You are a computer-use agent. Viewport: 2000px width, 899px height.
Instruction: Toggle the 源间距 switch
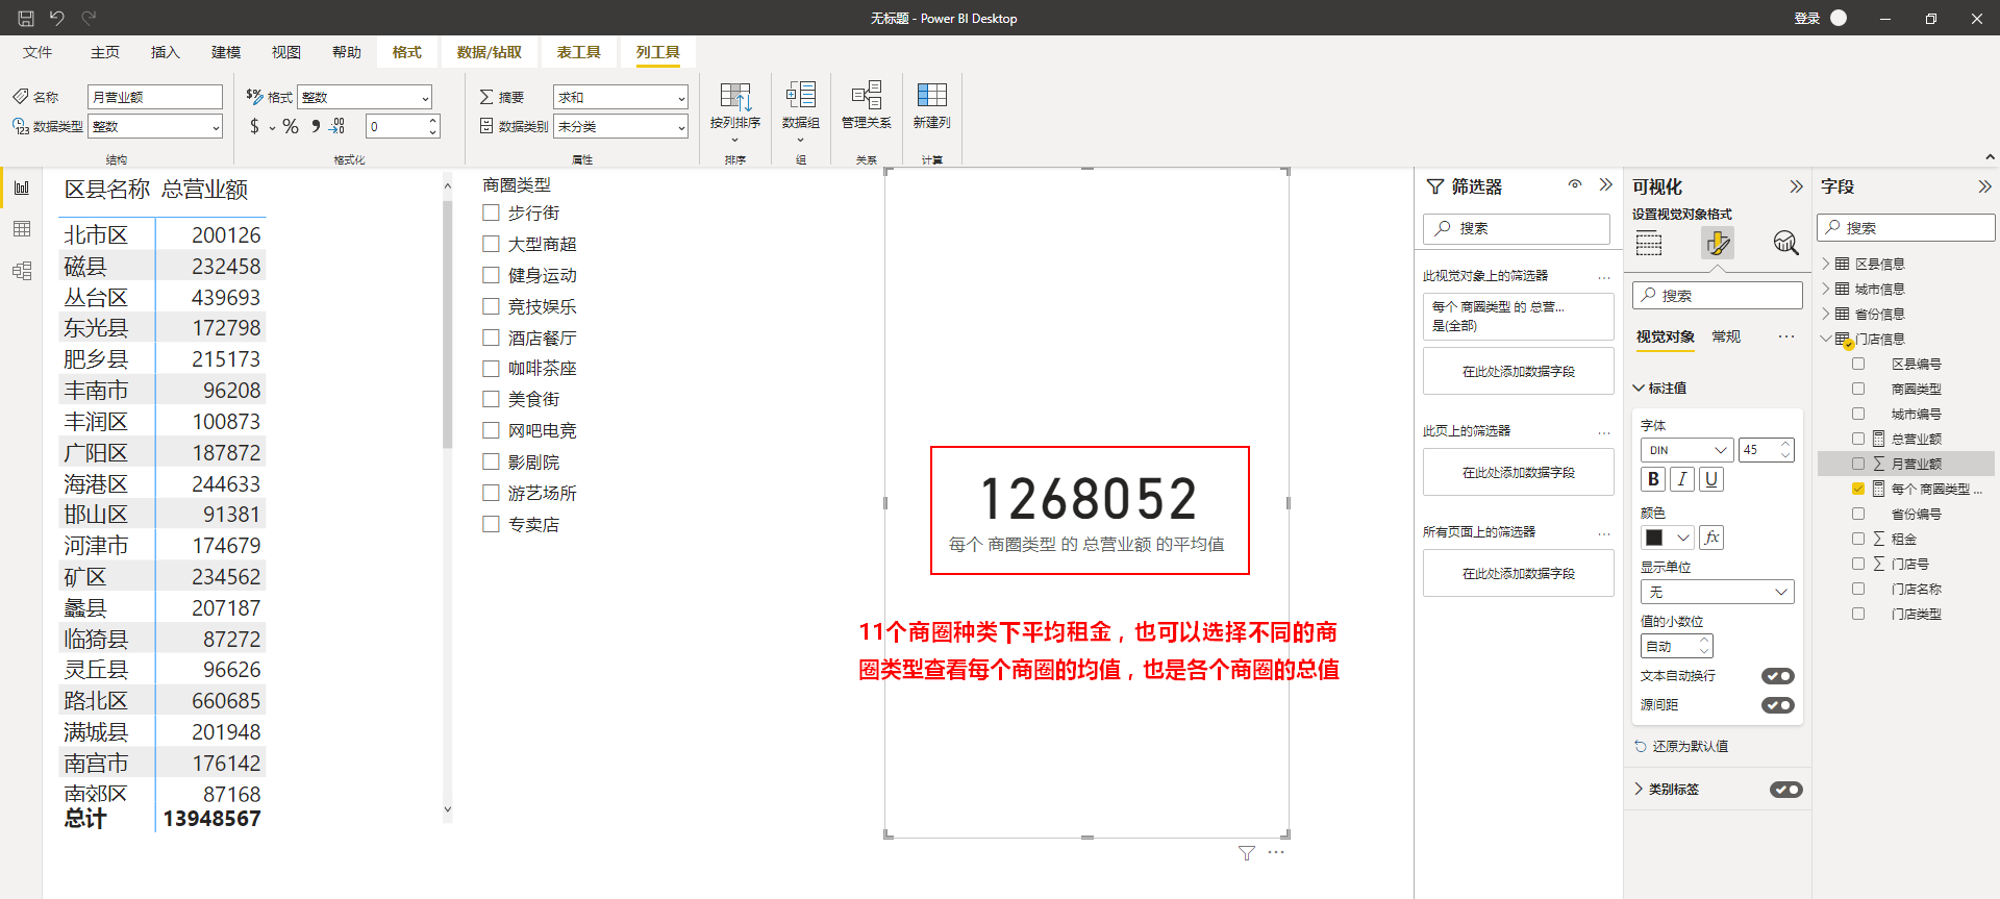1778,705
